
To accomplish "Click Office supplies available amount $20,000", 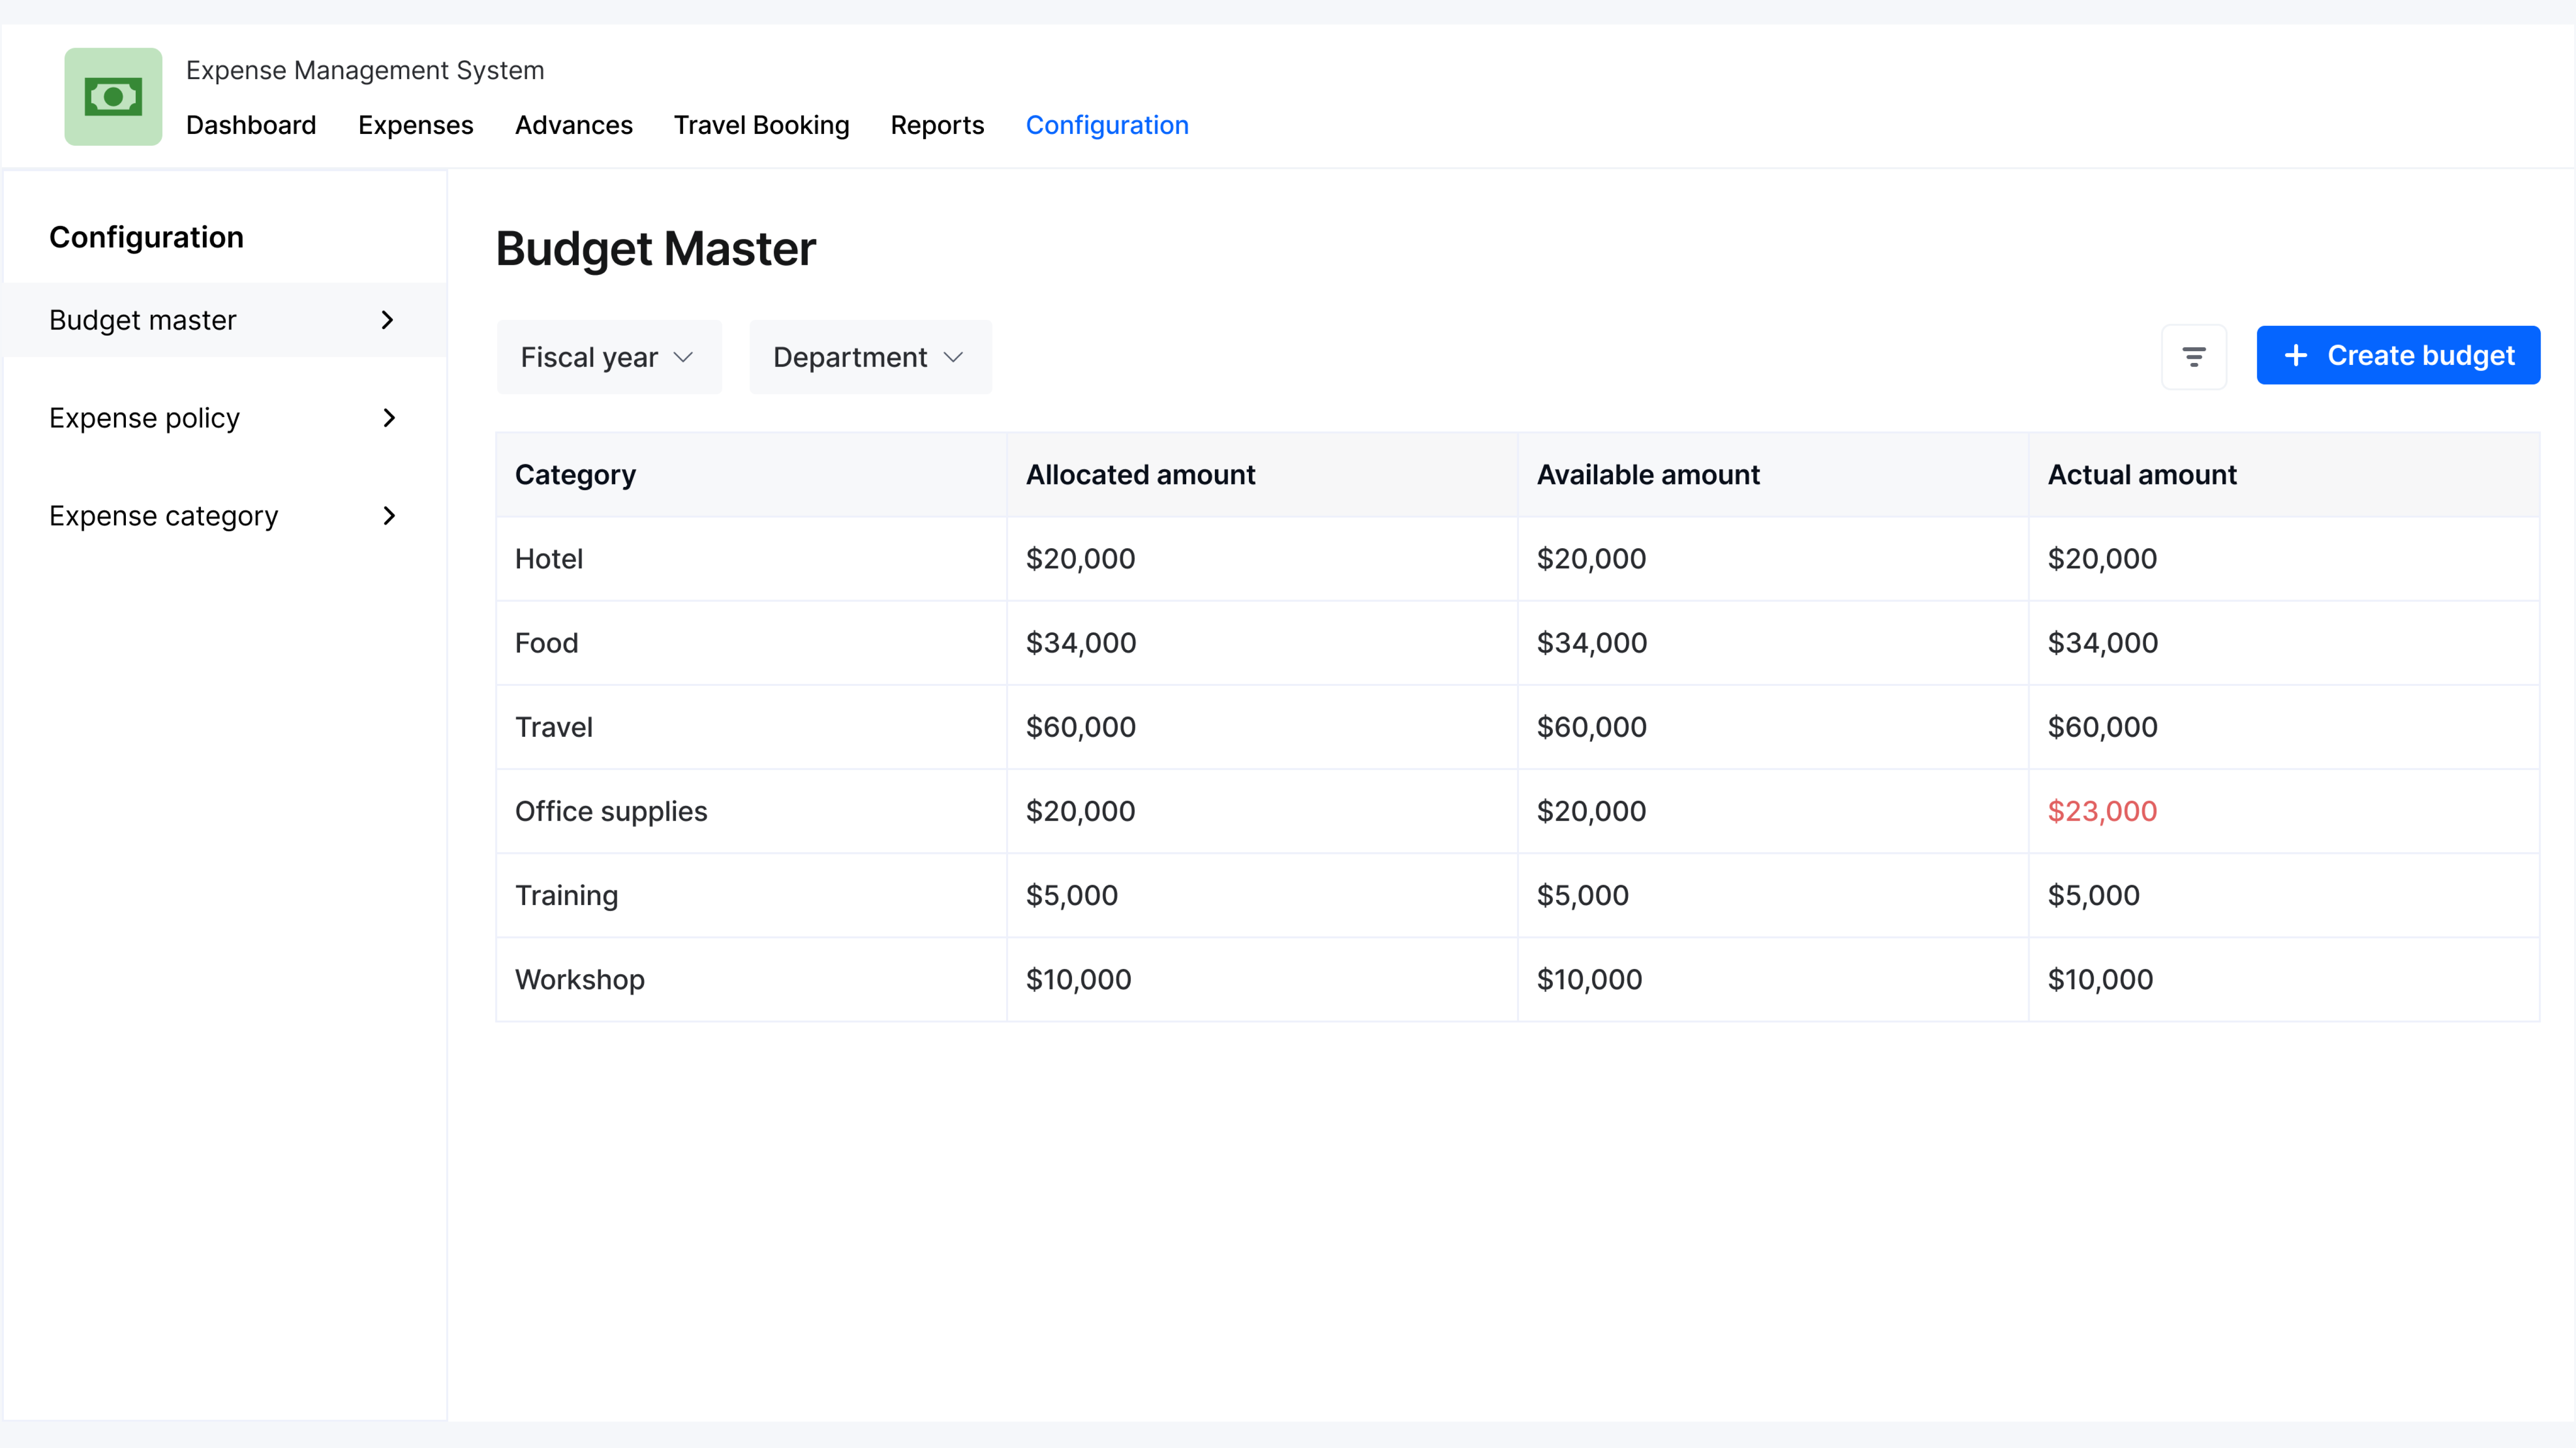I will 1592,811.
